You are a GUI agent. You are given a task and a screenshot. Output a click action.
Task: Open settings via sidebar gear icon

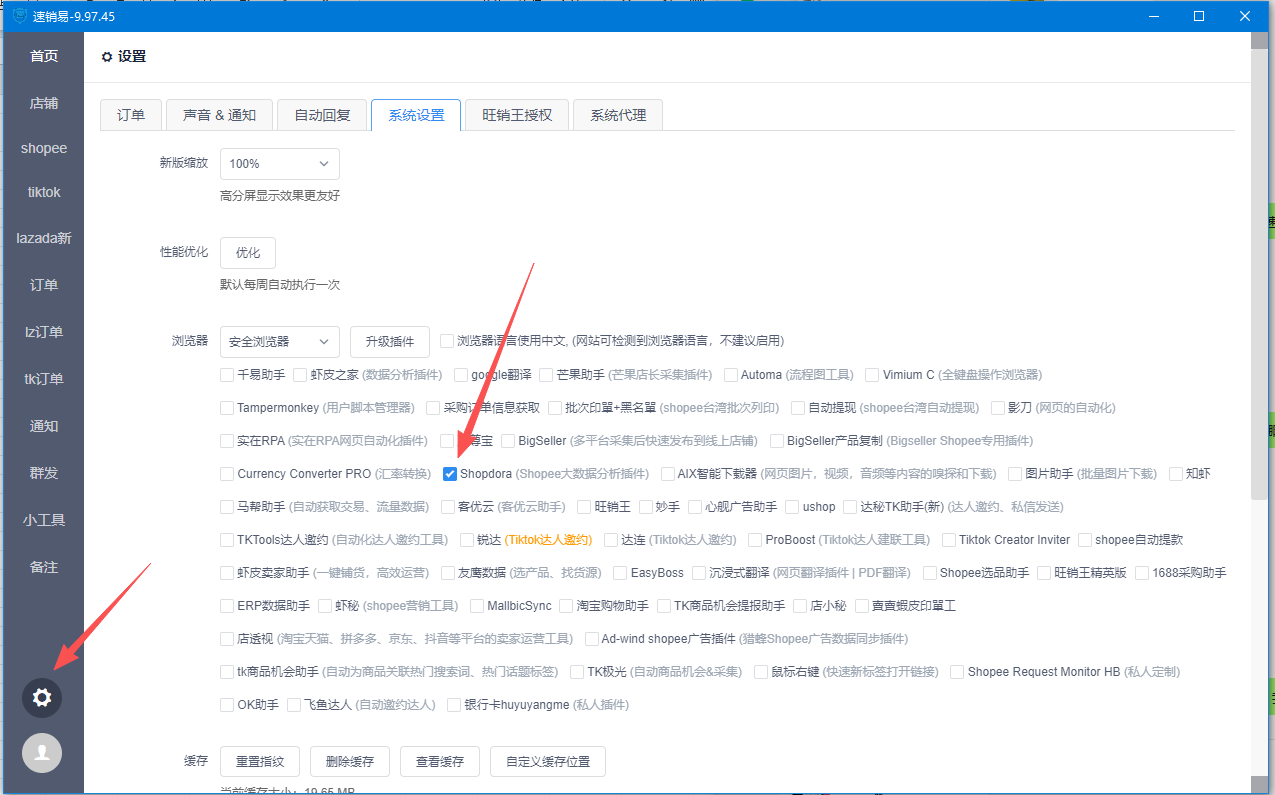[x=42, y=697]
